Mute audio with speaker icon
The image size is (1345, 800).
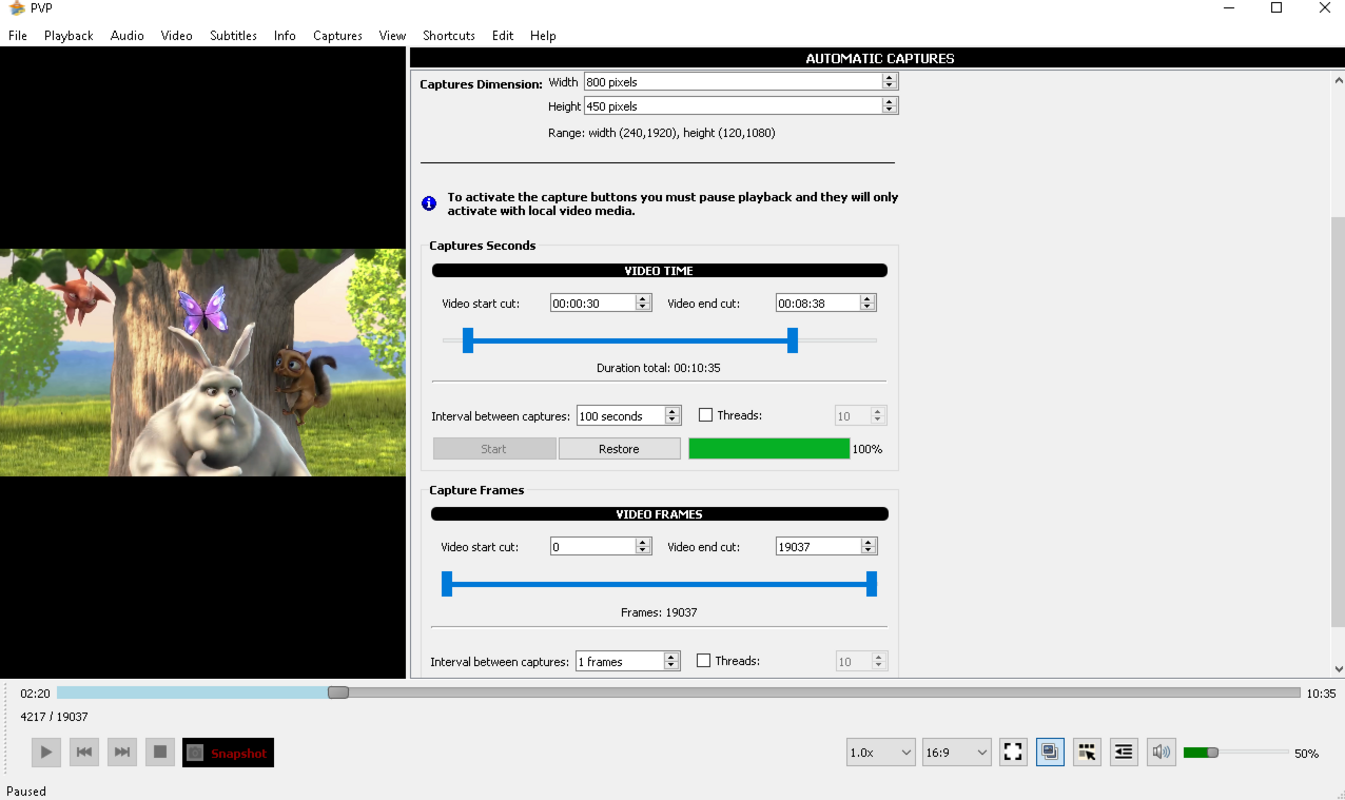tap(1161, 752)
